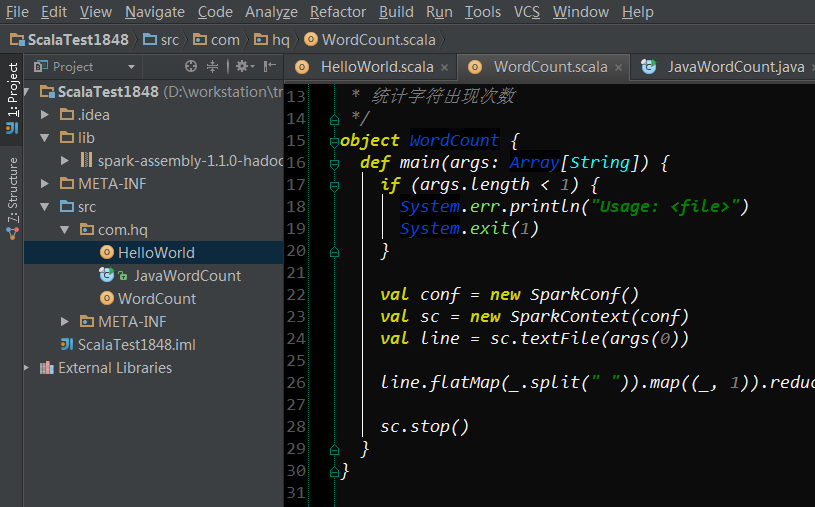Viewport: 815px width, 507px height.
Task: Close the HelloWorld.scala tab
Action: 444,68
